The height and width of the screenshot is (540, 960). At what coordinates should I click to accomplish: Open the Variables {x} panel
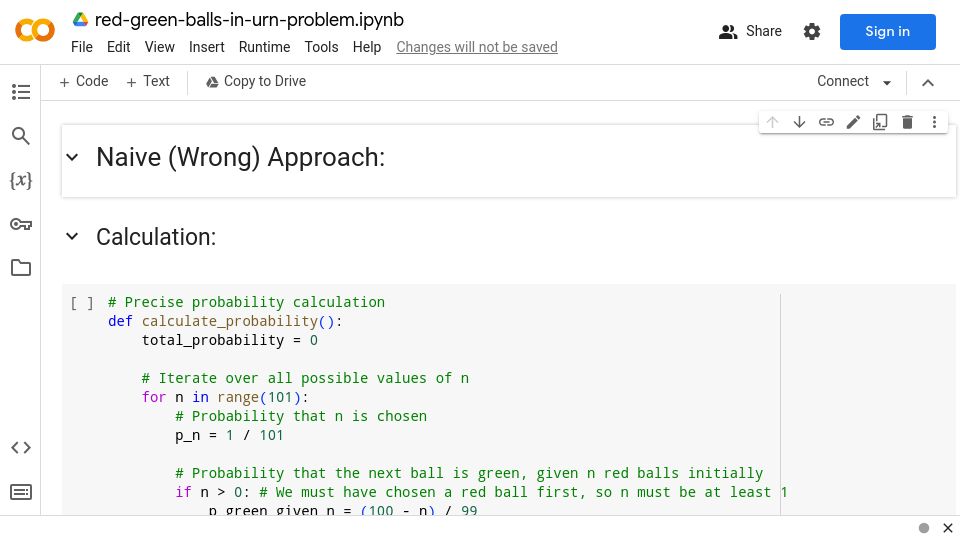tap(21, 180)
